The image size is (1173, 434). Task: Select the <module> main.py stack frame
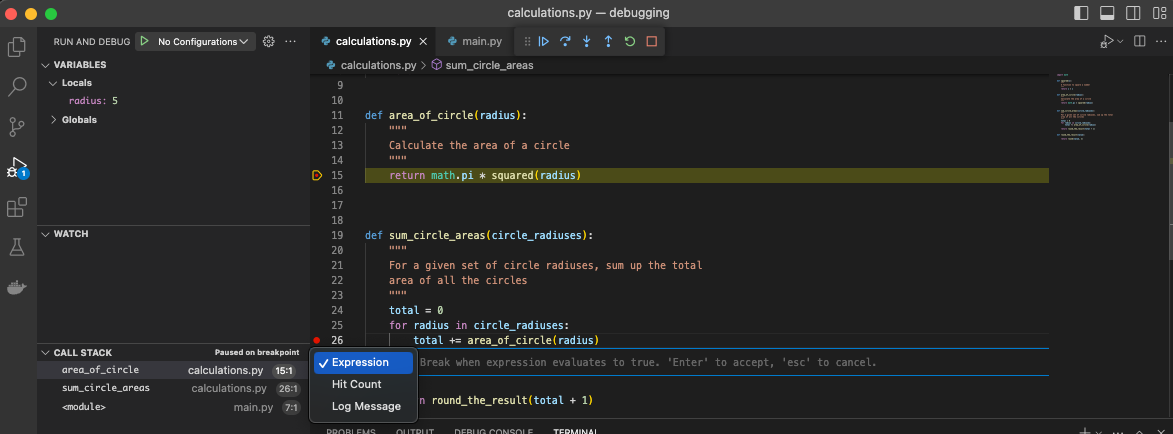[174, 408]
